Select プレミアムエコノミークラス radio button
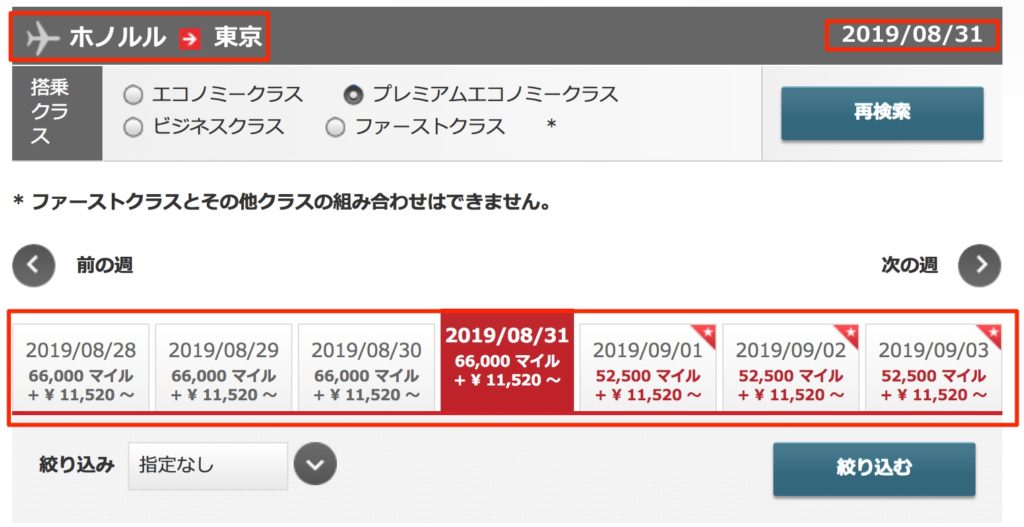Viewport: 1024px width, 527px height. (353, 95)
